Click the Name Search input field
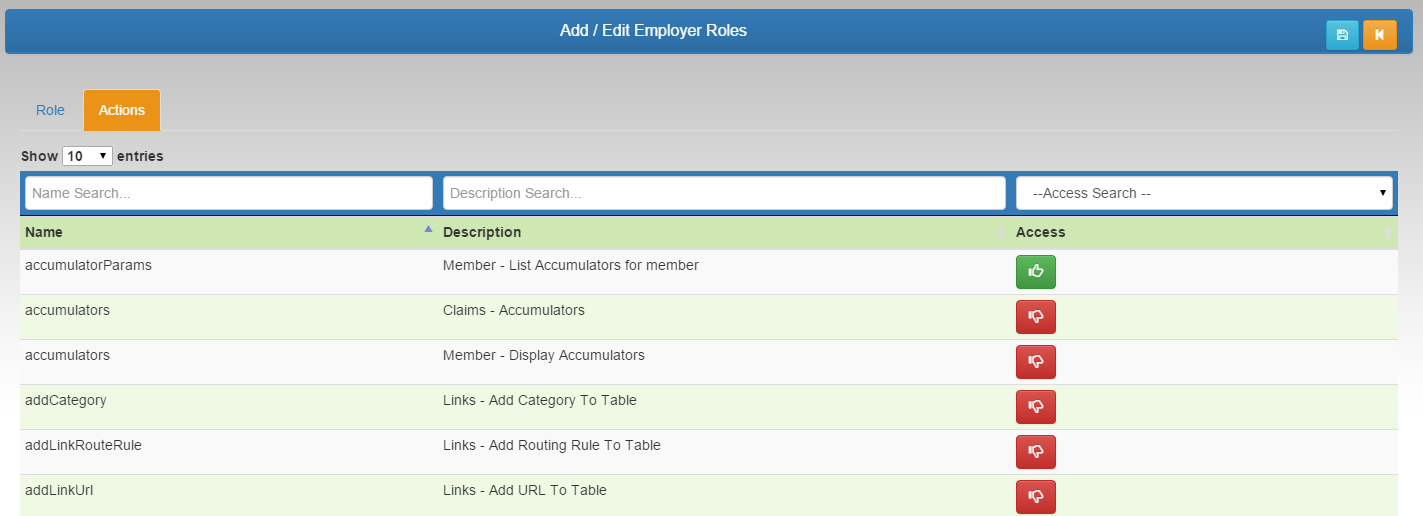The height and width of the screenshot is (516, 1423). pyautogui.click(x=229, y=193)
